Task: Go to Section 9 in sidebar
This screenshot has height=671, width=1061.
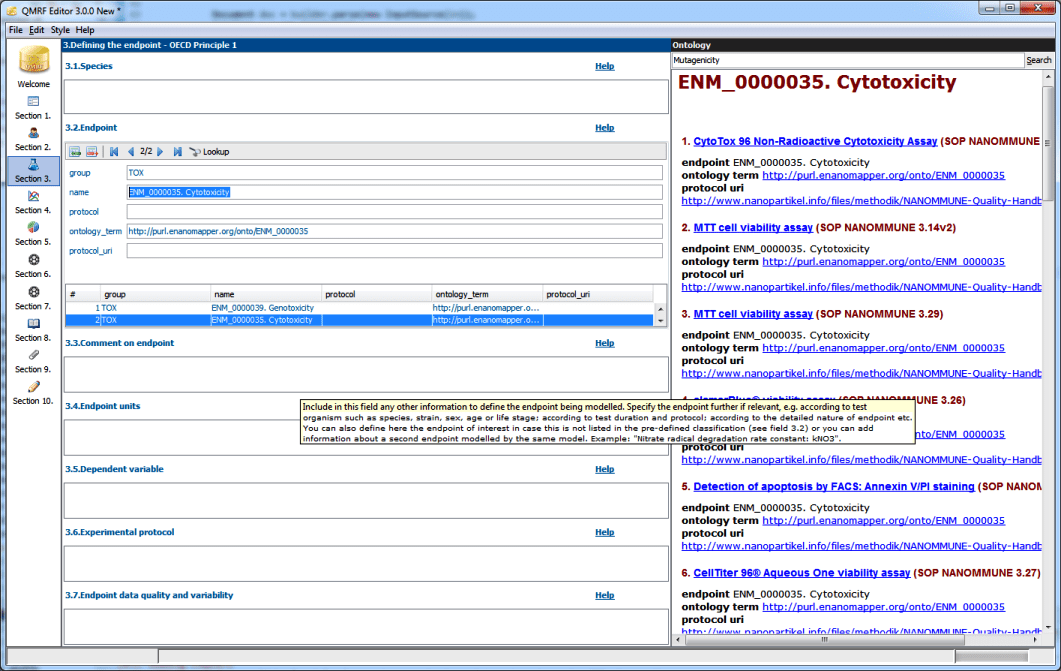Action: [x=33, y=362]
